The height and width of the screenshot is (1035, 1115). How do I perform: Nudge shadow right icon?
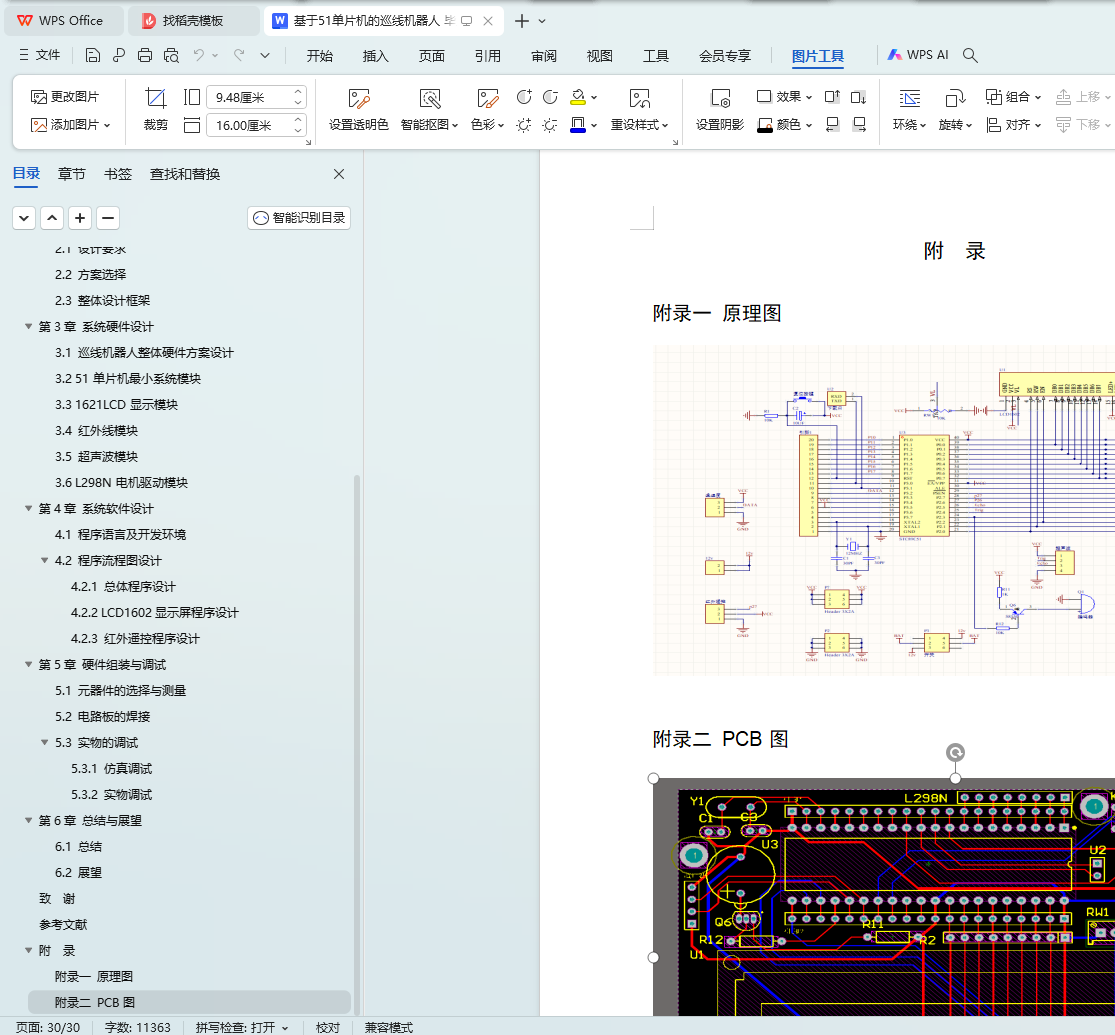click(859, 125)
